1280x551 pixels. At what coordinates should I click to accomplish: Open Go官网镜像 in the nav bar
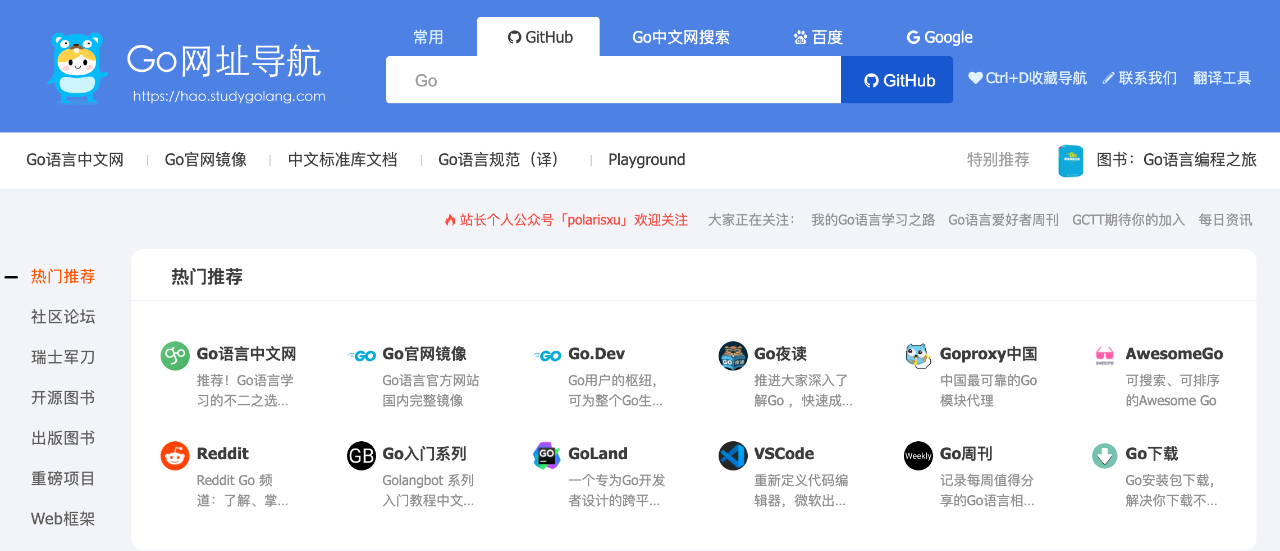point(206,160)
